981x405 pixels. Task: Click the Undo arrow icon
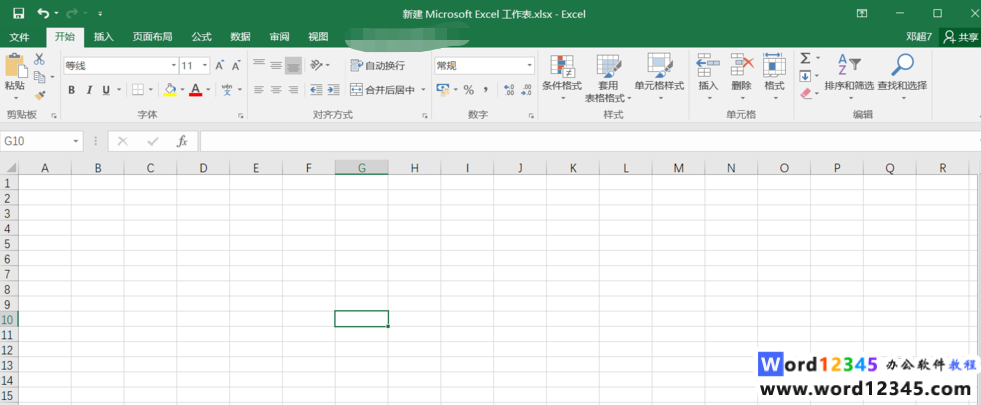pyautogui.click(x=43, y=13)
